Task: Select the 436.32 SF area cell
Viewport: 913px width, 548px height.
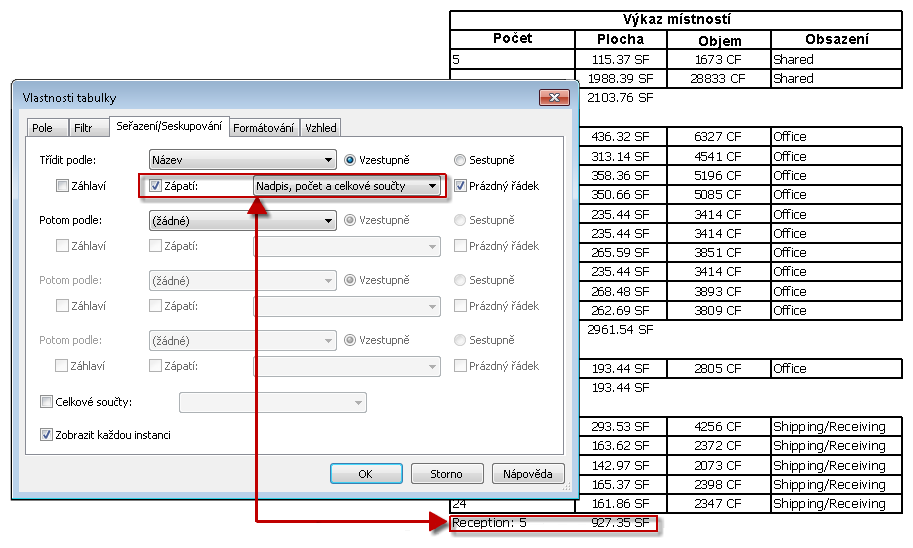Action: tap(621, 137)
